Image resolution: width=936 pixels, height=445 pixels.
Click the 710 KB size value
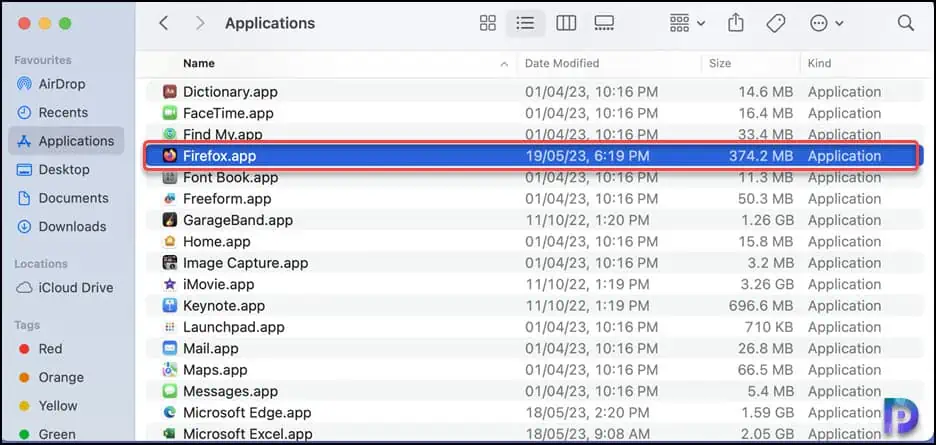tap(769, 327)
